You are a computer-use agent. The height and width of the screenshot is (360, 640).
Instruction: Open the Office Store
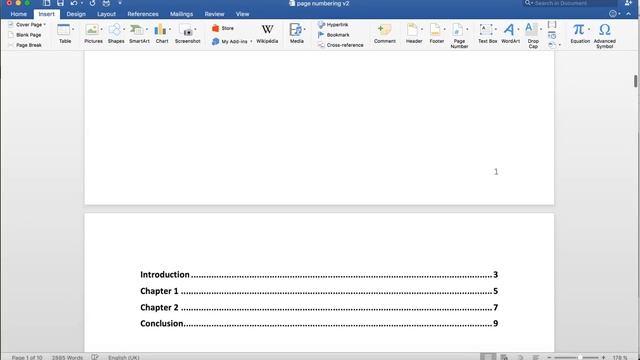click(x=223, y=28)
